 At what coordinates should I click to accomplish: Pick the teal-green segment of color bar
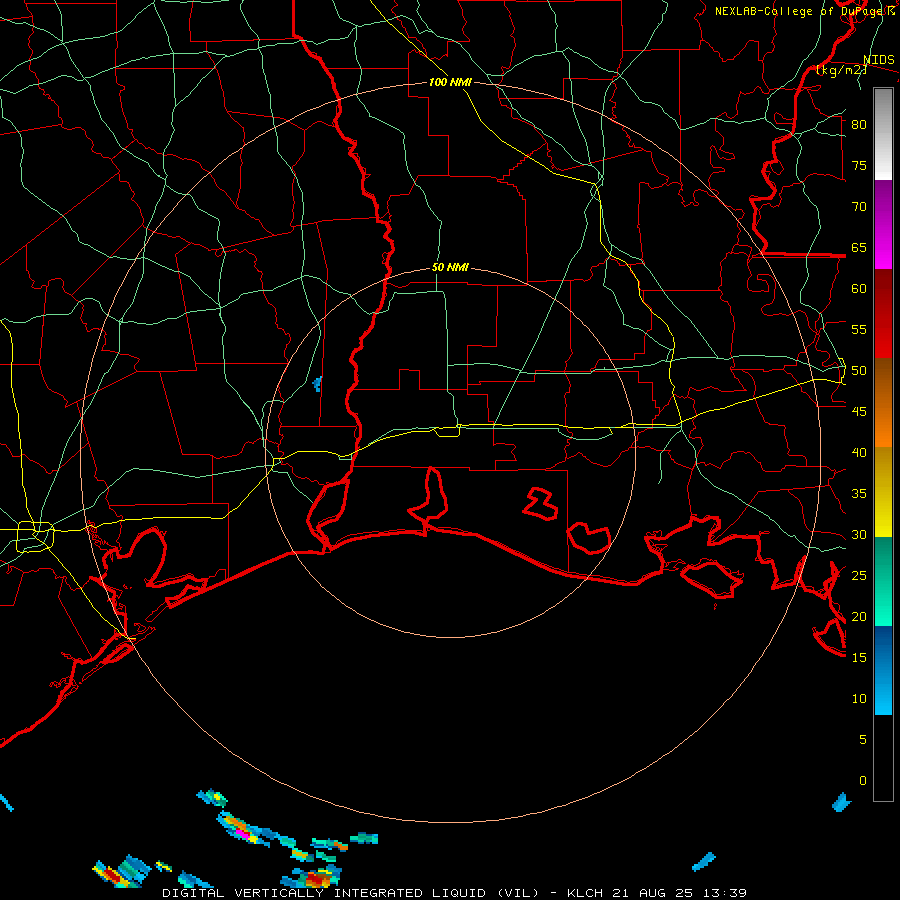coord(883,581)
